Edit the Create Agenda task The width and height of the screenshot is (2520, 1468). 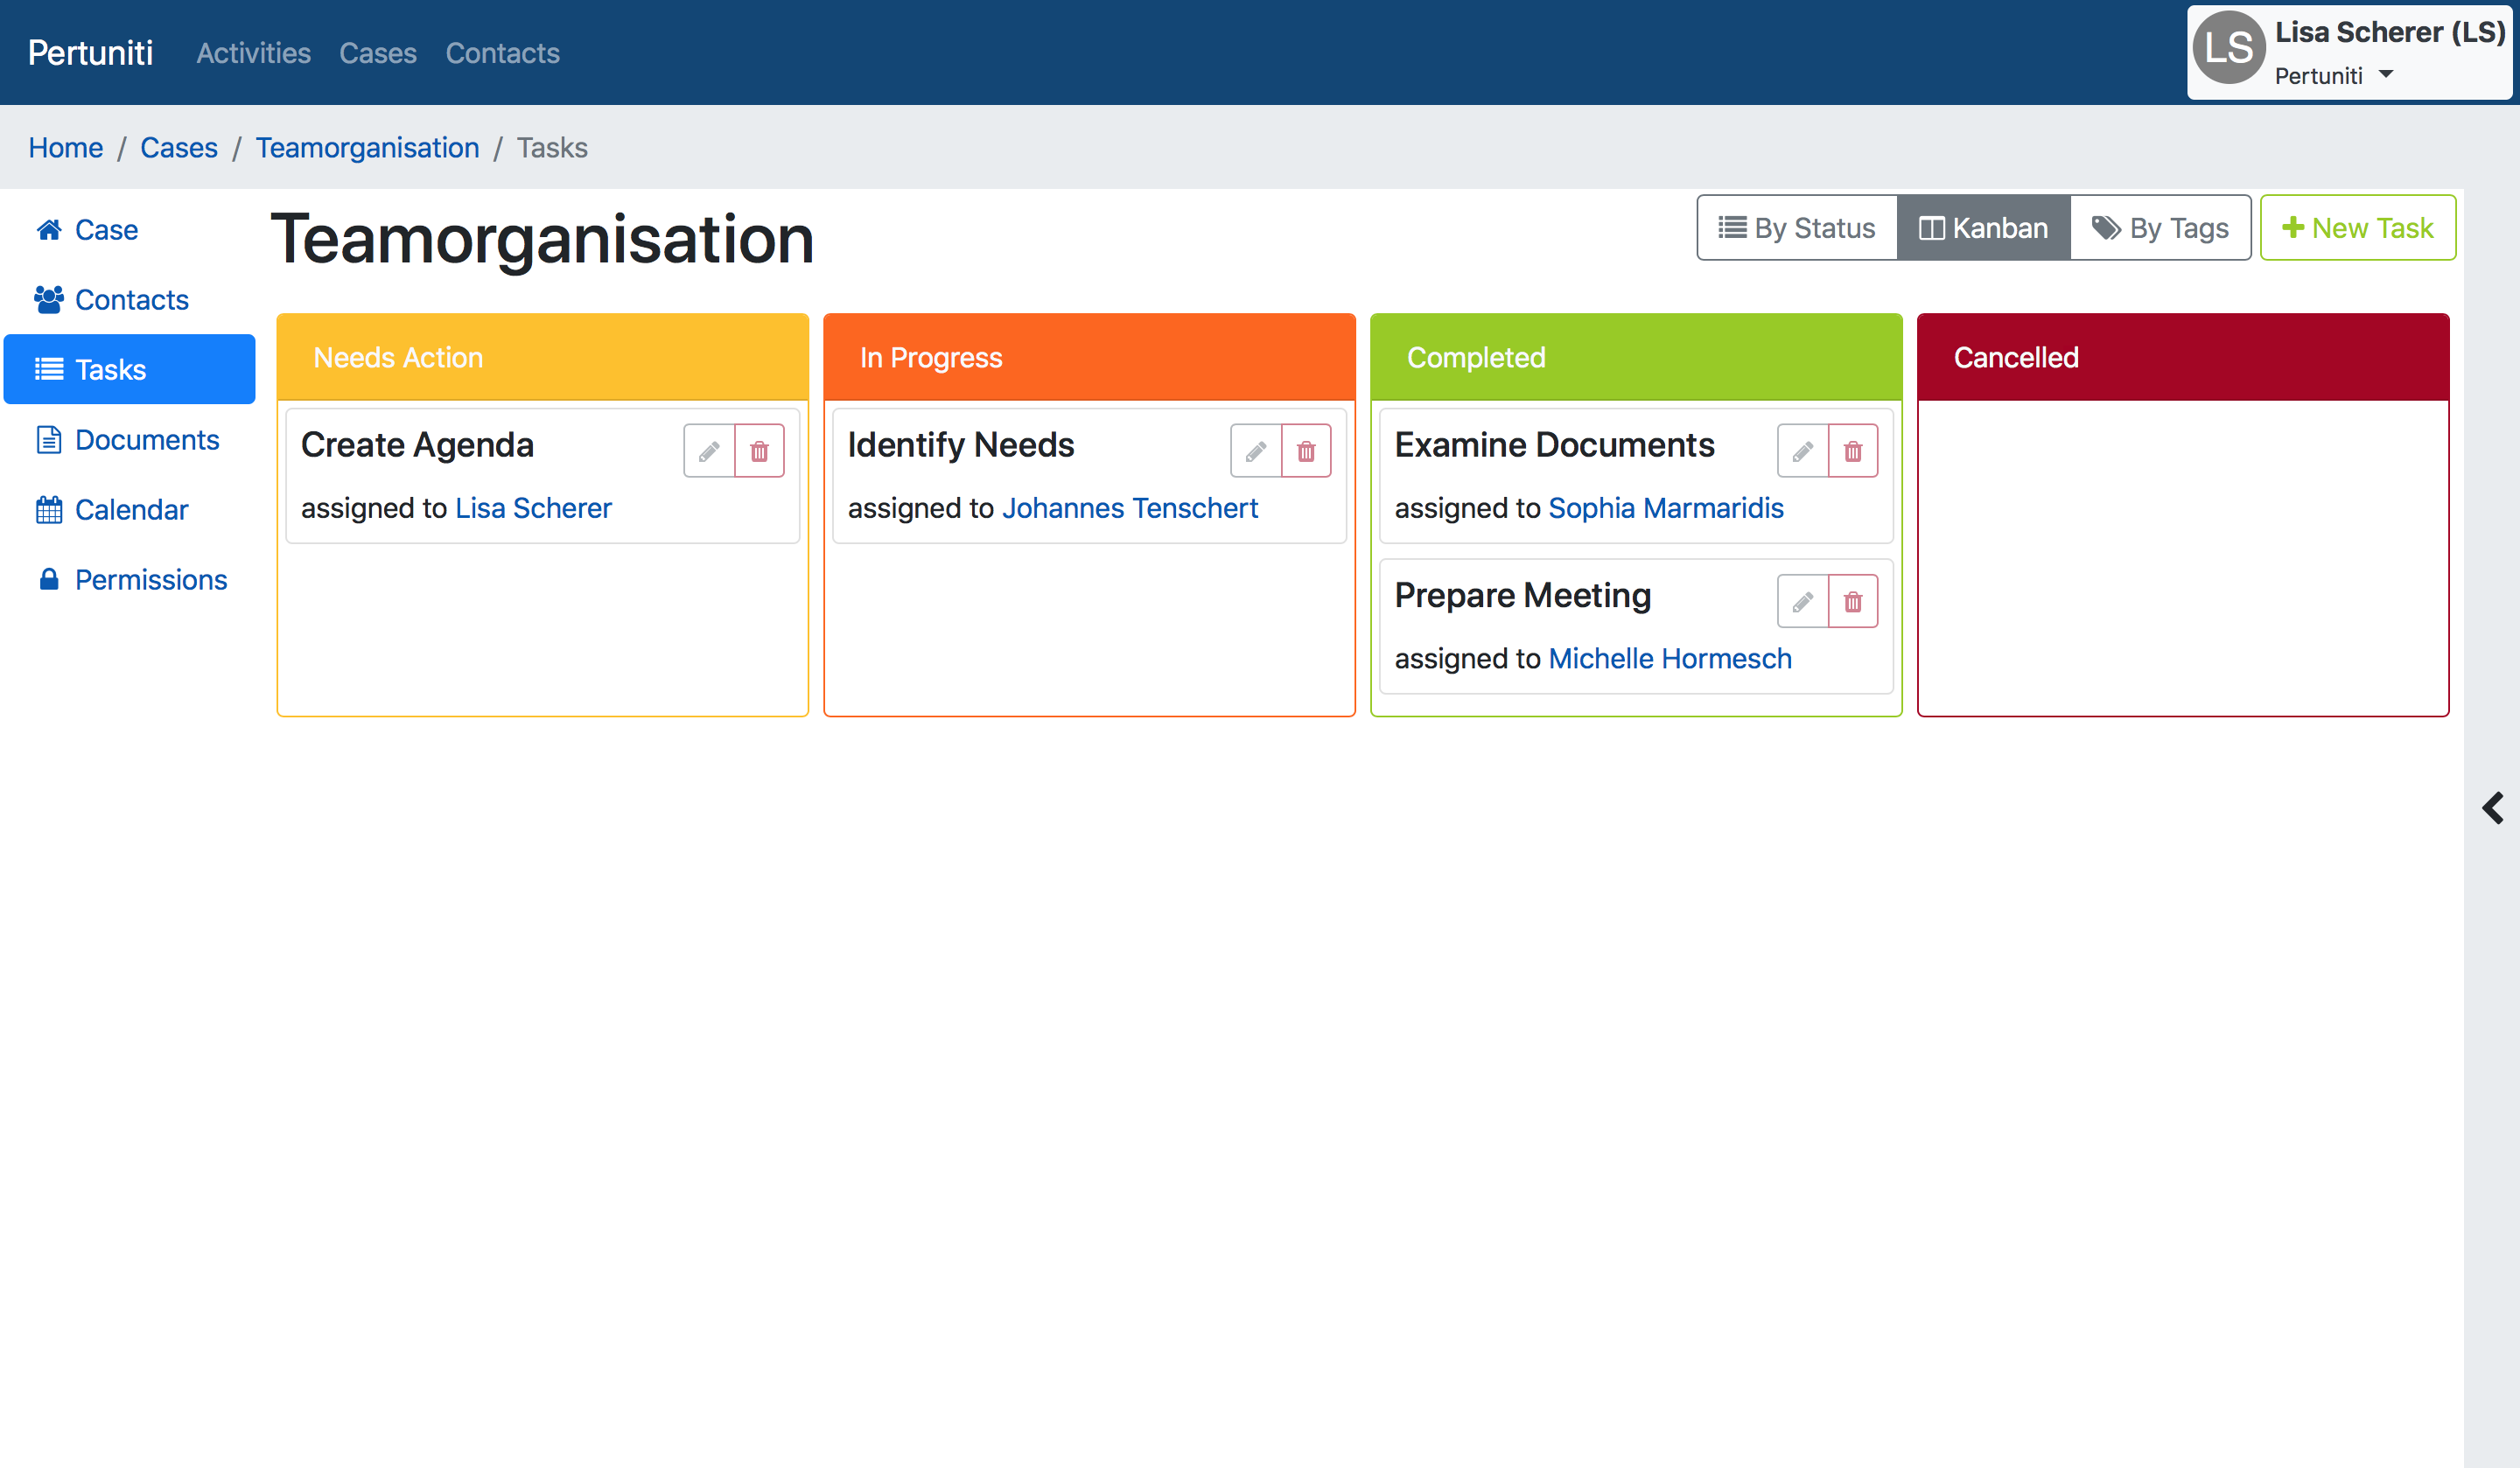(709, 451)
